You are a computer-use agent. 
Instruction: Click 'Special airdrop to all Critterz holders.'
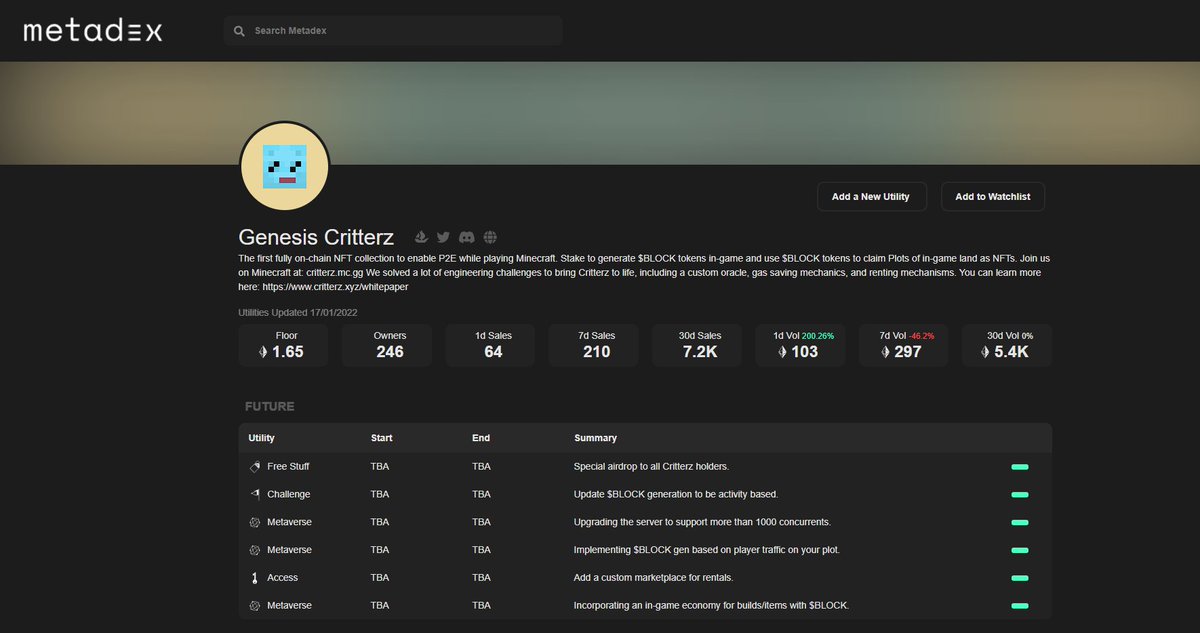(x=651, y=466)
